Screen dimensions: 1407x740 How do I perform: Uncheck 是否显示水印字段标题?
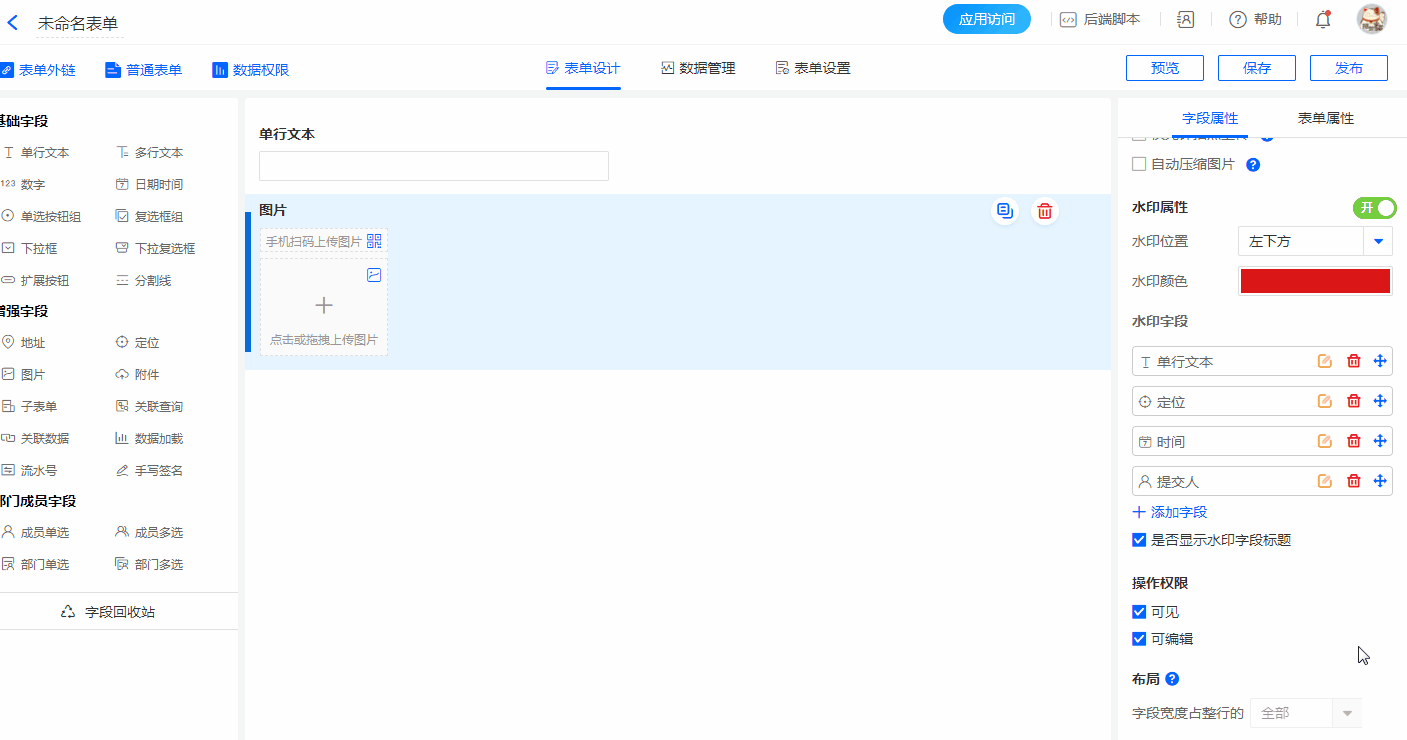tap(1139, 540)
